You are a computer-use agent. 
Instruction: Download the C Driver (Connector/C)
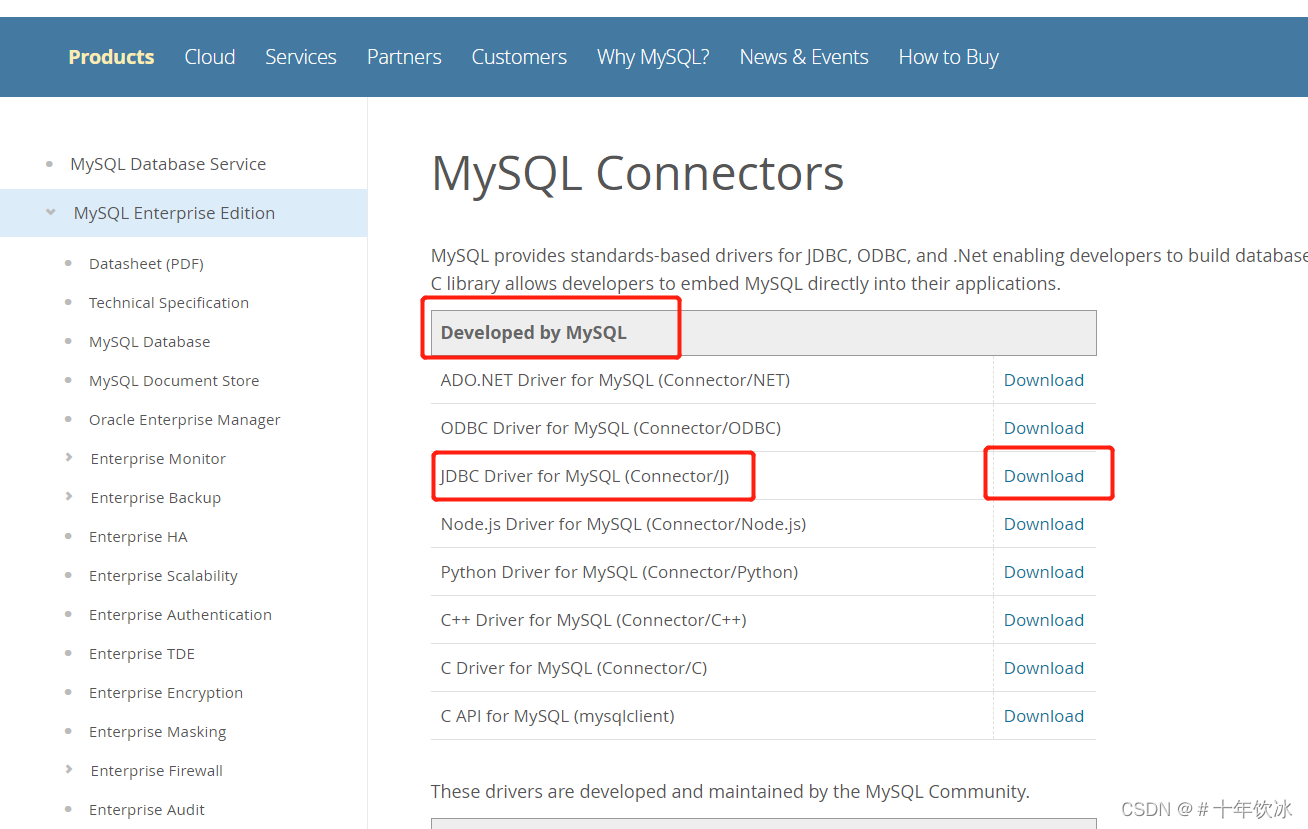(x=1044, y=668)
